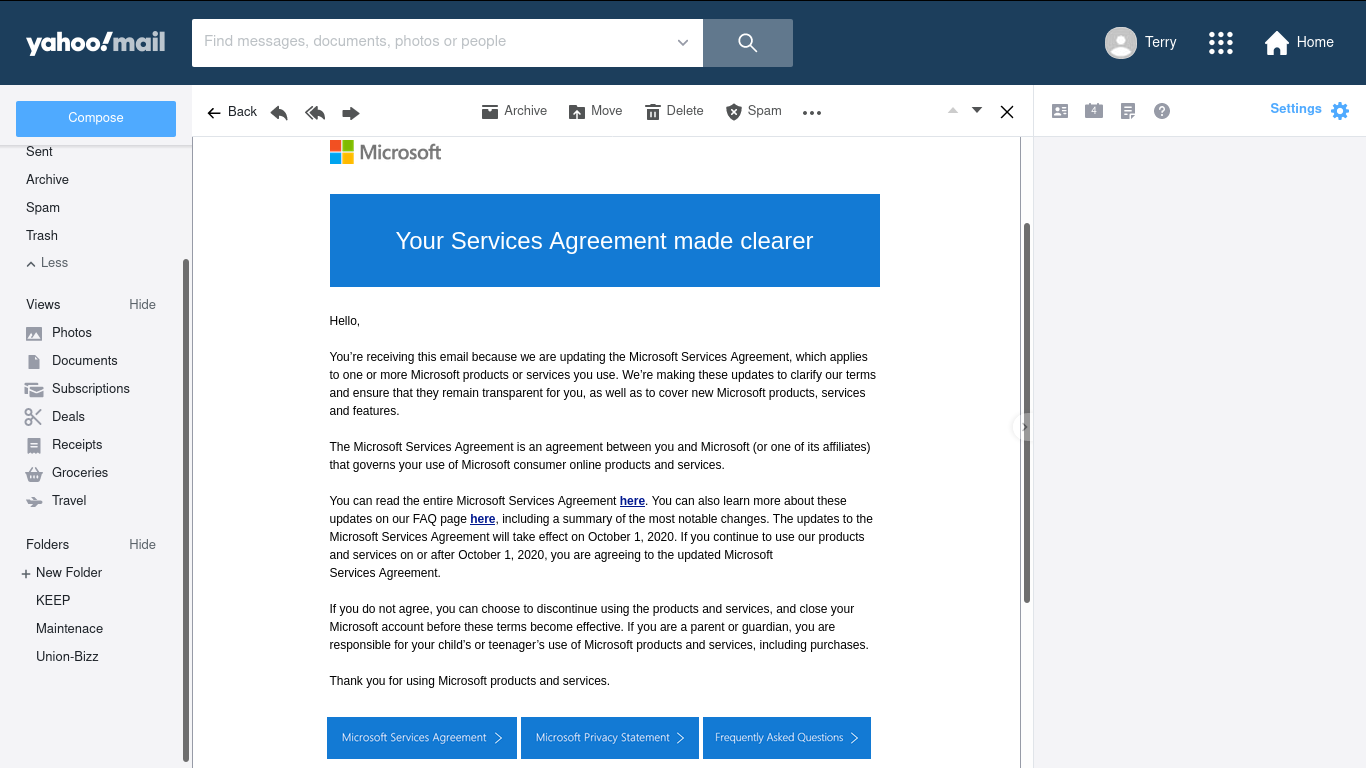The width and height of the screenshot is (1366, 768).
Task: Click the Yahoo Mail logo
Action: (x=96, y=43)
